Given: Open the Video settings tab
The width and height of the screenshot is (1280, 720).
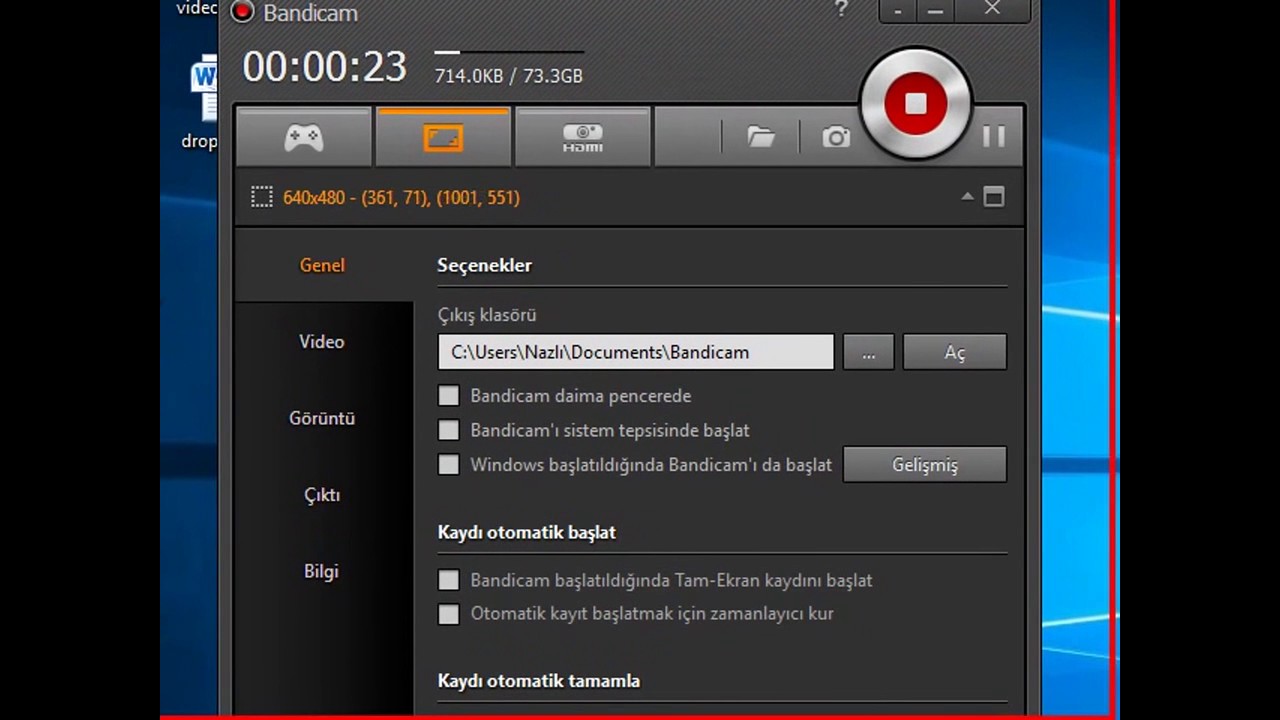Looking at the screenshot, I should [322, 342].
